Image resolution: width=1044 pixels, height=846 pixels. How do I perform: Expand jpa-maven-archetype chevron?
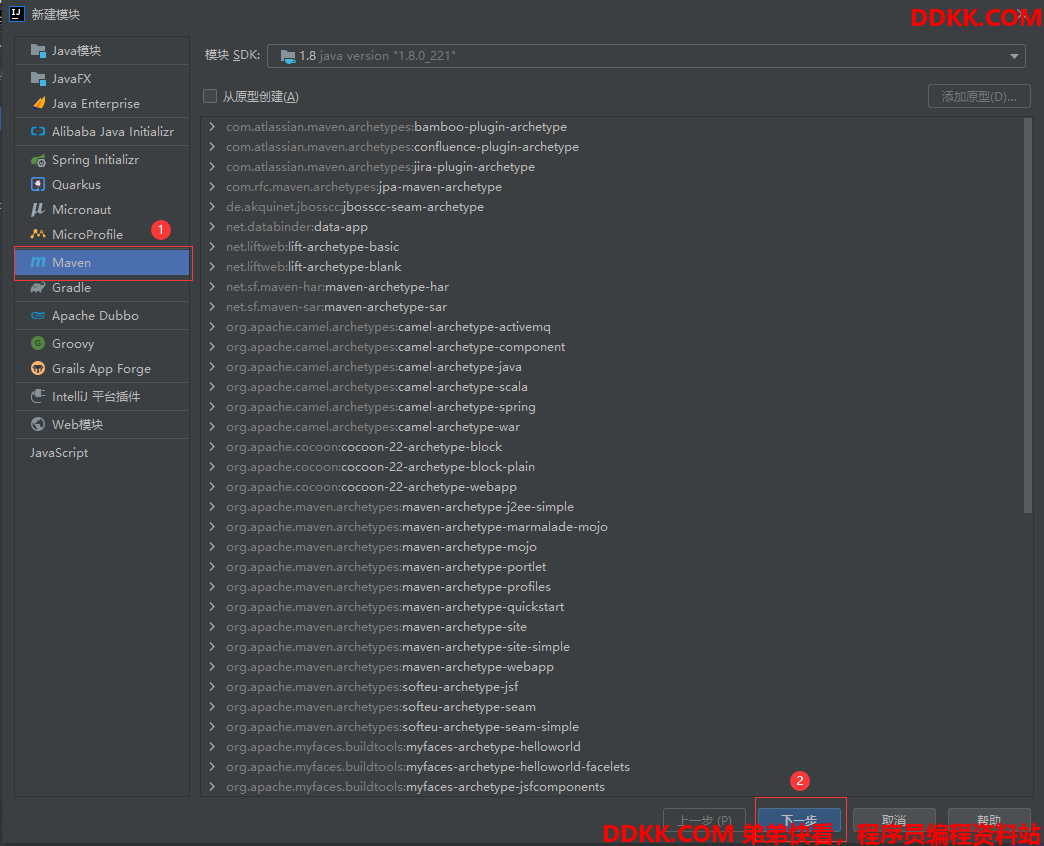[212, 186]
